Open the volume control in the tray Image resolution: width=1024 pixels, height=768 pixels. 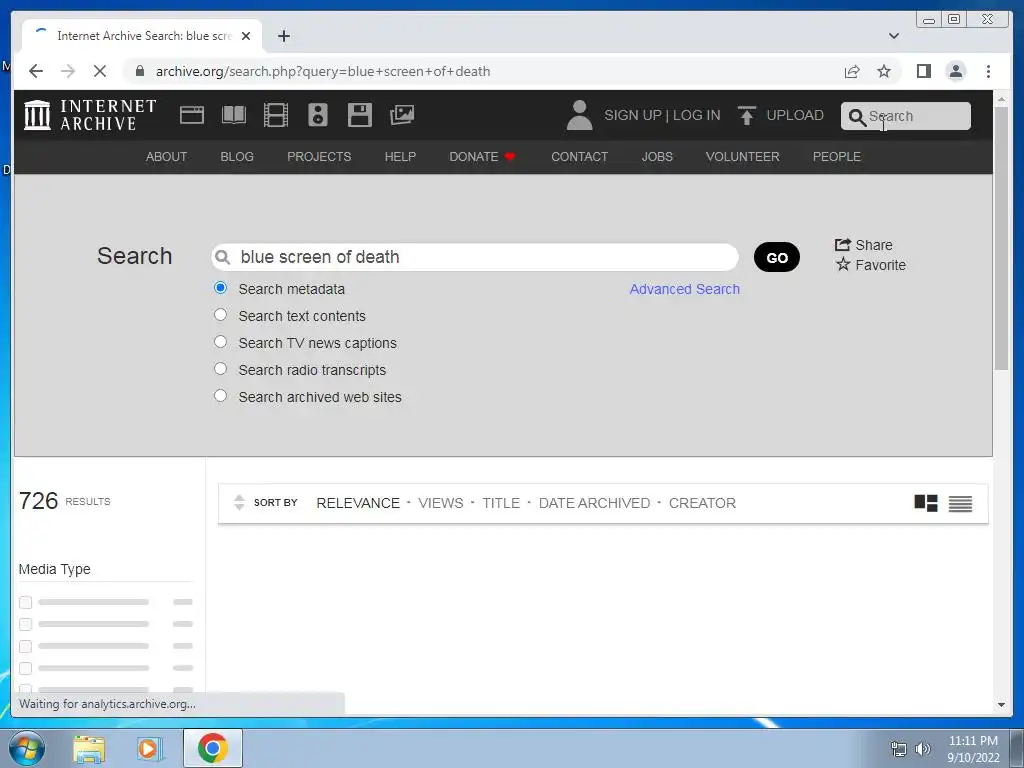[923, 749]
